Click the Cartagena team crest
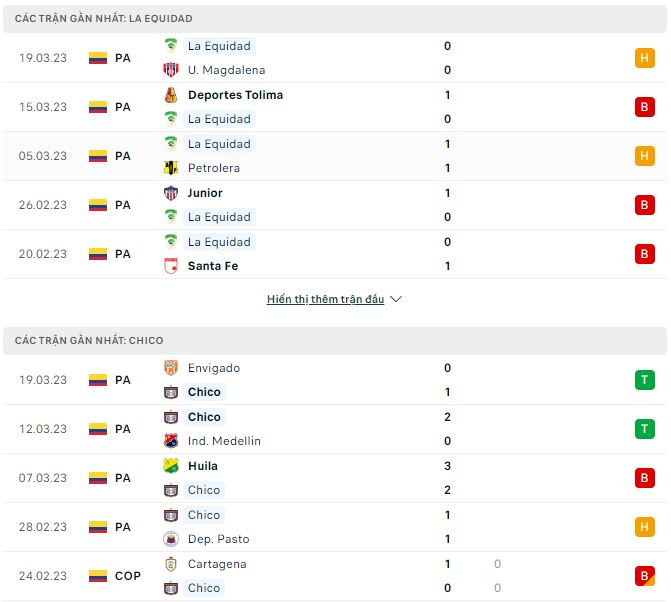 tap(170, 564)
